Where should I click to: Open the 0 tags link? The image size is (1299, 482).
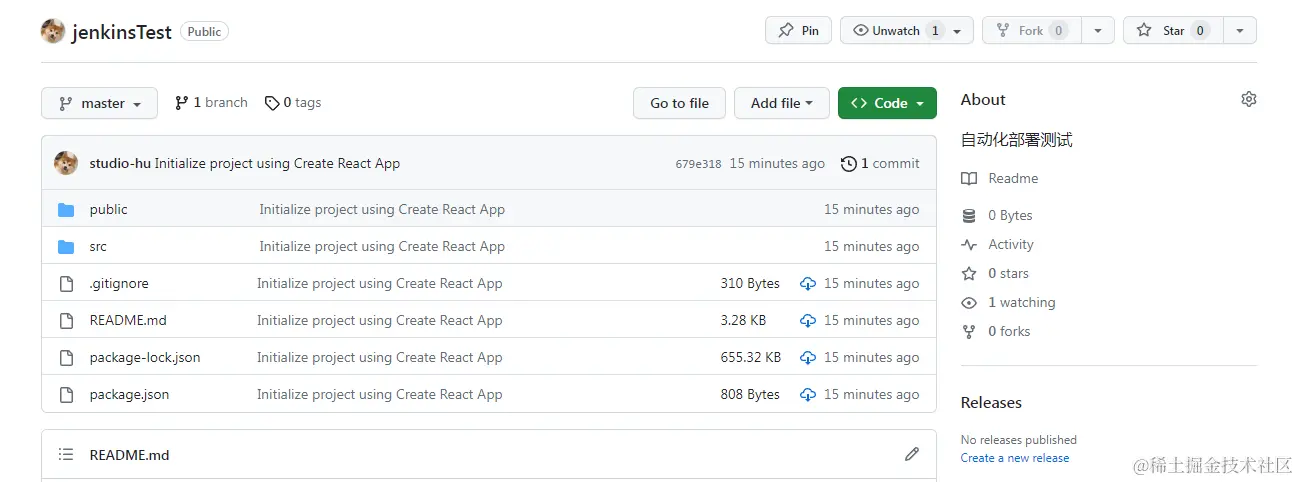point(293,103)
